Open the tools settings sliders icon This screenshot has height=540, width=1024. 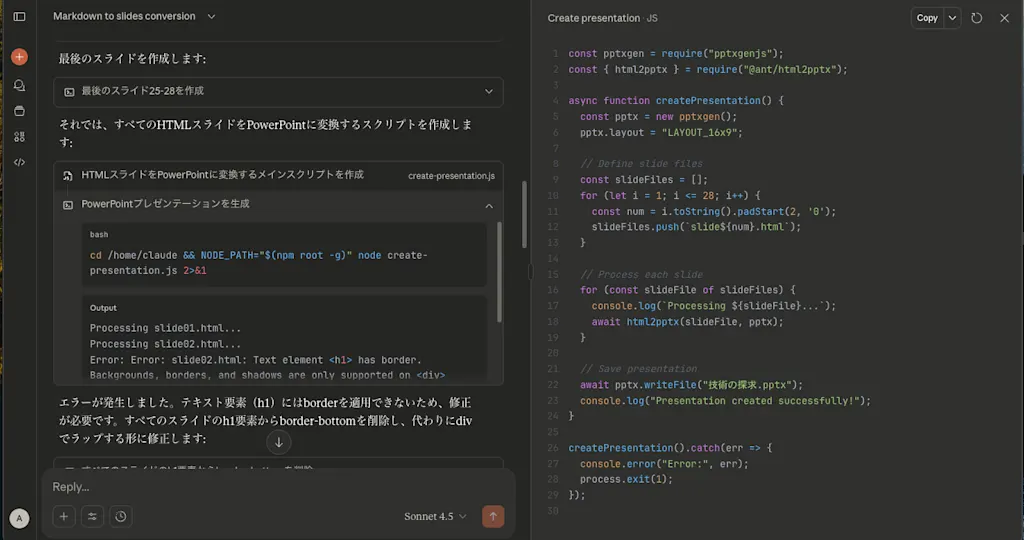pyautogui.click(x=92, y=516)
